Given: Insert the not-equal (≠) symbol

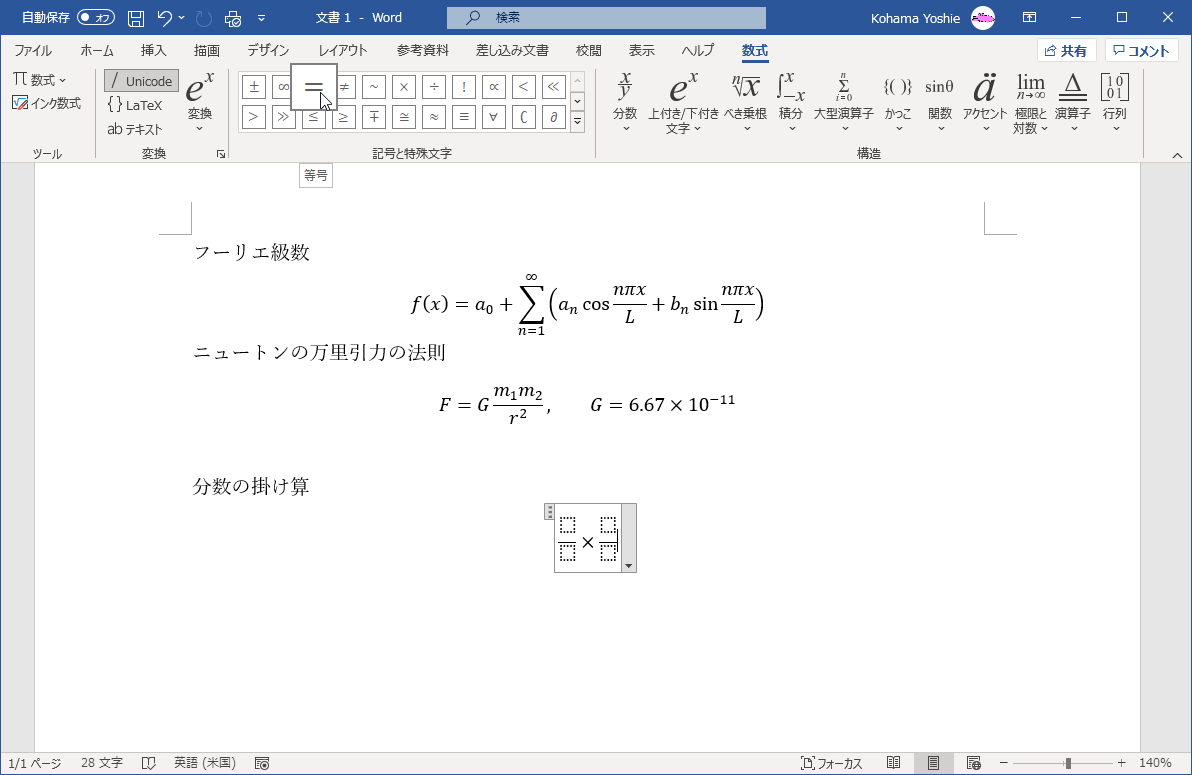Looking at the screenshot, I should point(344,87).
